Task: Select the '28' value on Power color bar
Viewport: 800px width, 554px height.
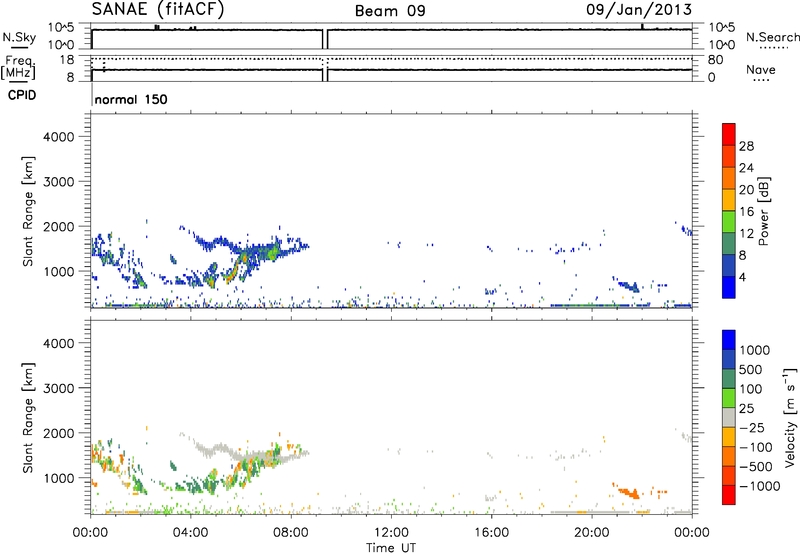Action: click(746, 146)
